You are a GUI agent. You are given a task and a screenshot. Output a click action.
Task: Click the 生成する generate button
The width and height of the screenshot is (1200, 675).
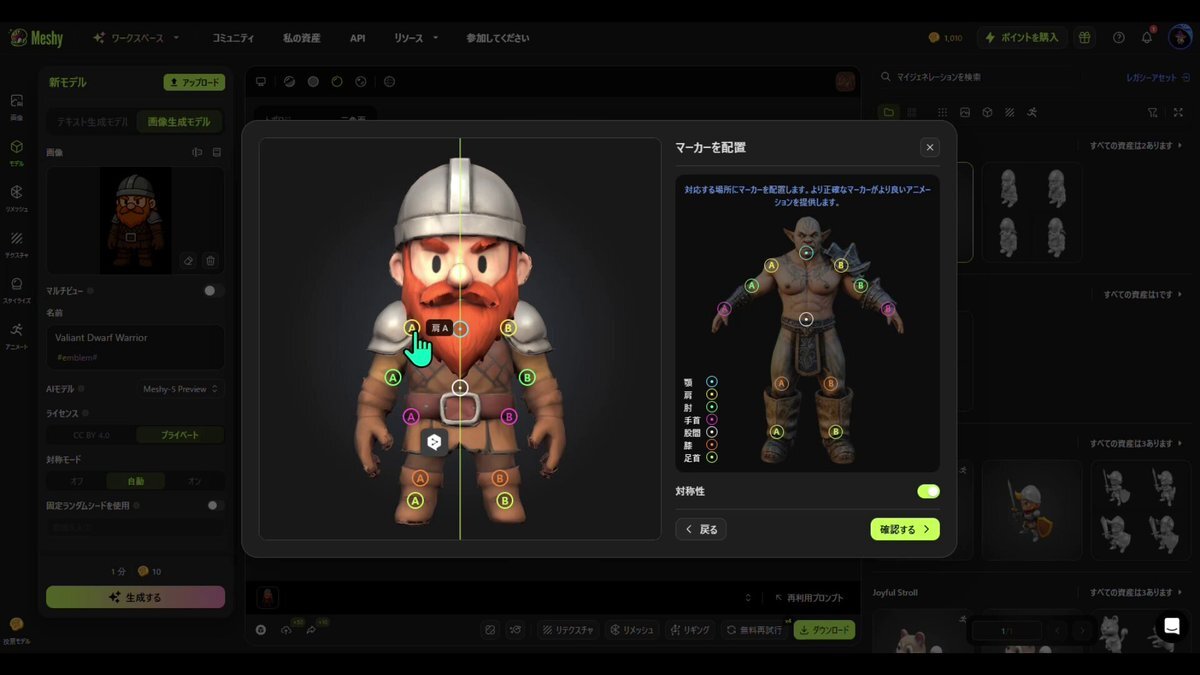point(135,597)
